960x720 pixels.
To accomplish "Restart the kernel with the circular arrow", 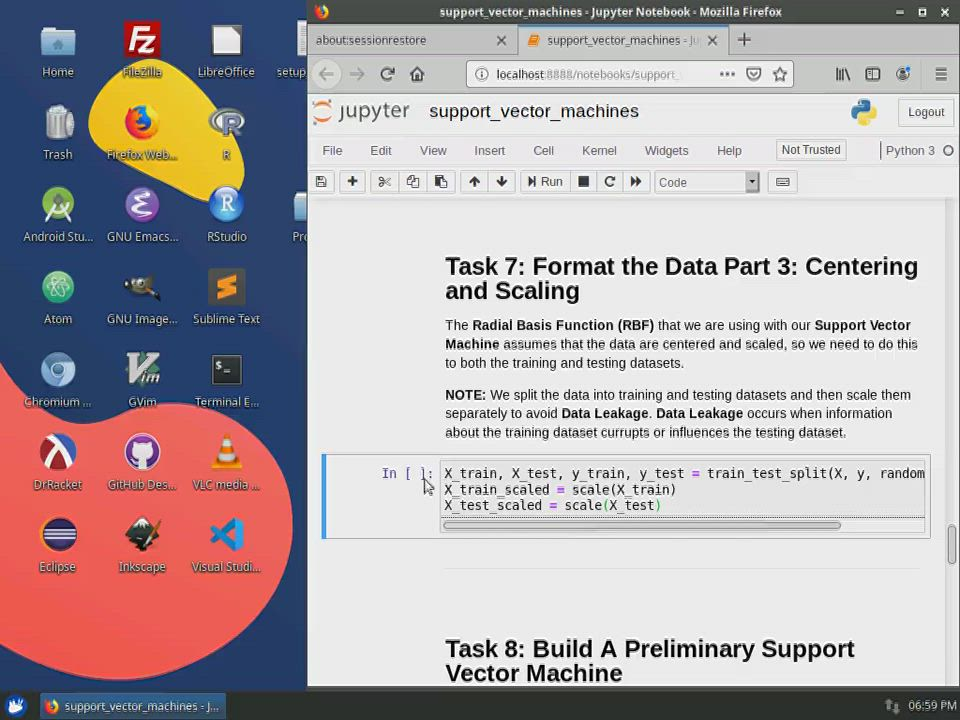I will (610, 182).
